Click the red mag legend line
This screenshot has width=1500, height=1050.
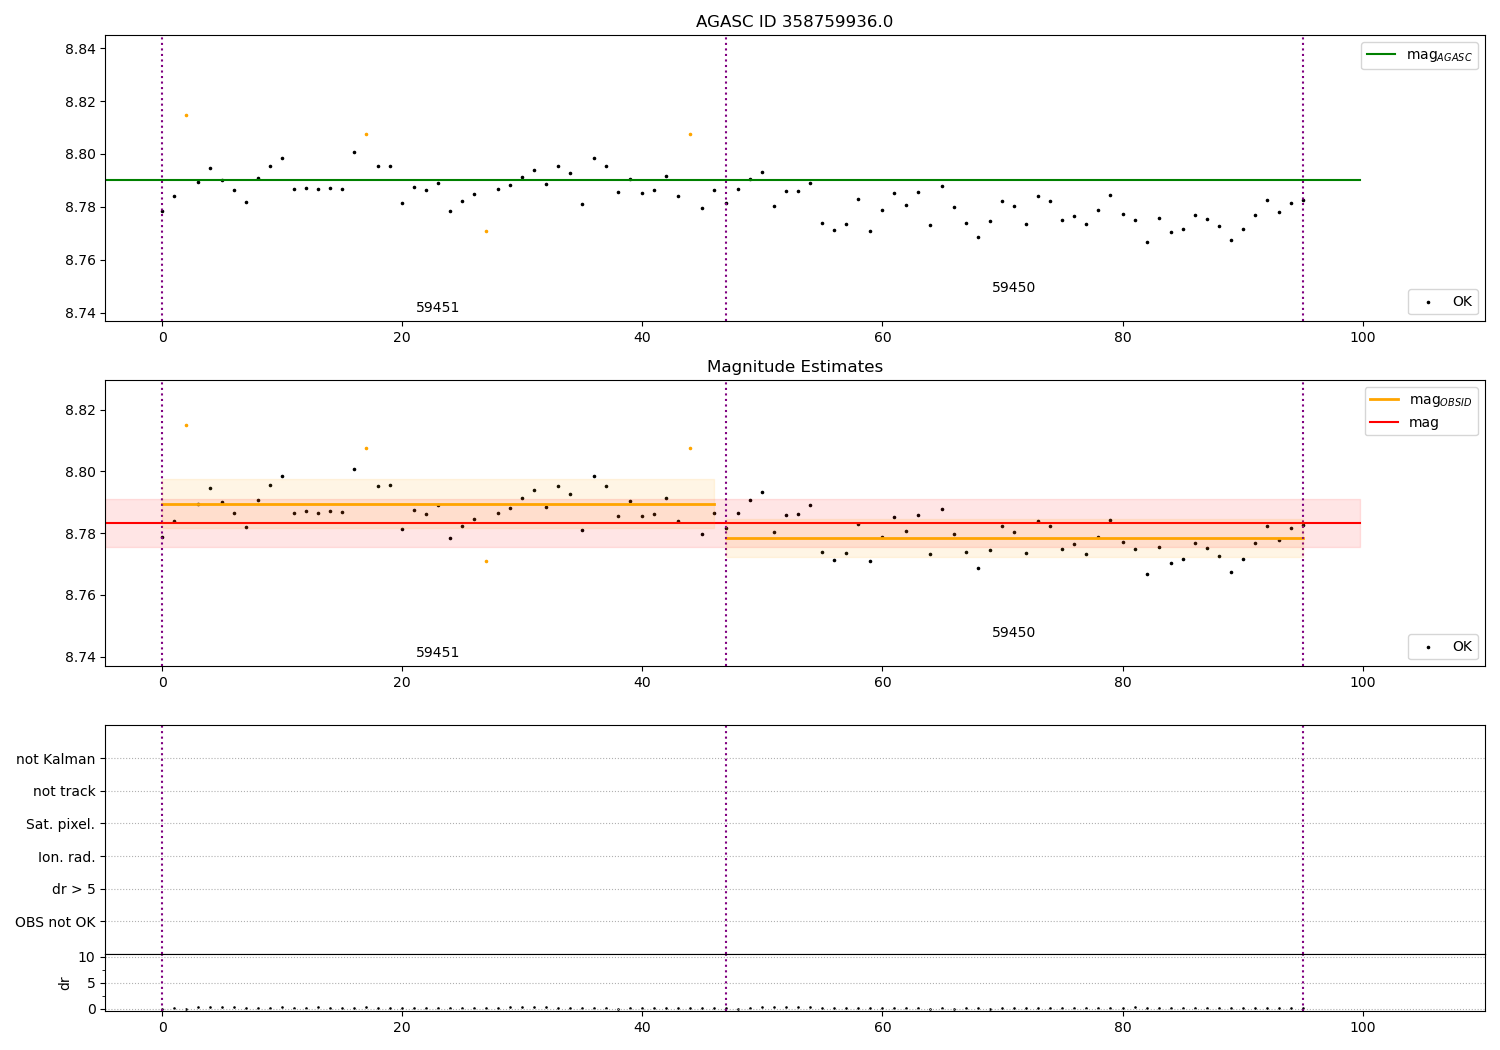1385,423
